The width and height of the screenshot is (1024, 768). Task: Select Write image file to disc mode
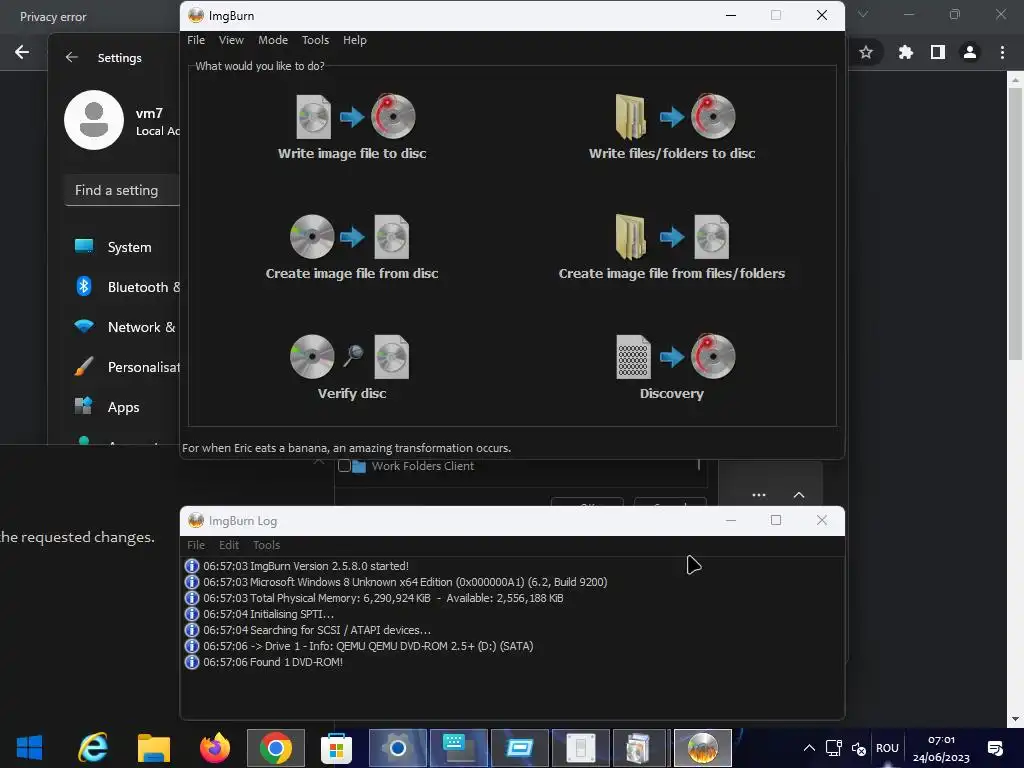(353, 127)
